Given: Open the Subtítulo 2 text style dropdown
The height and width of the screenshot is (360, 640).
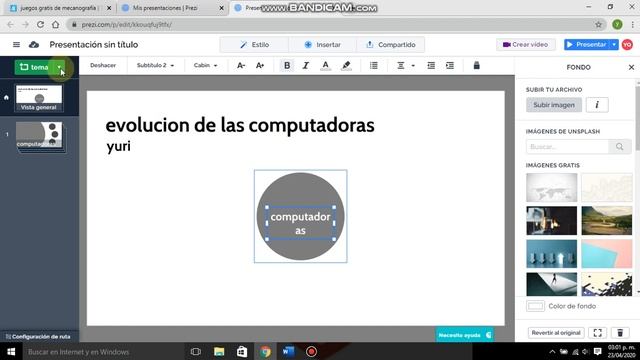Looking at the screenshot, I should pyautogui.click(x=155, y=65).
